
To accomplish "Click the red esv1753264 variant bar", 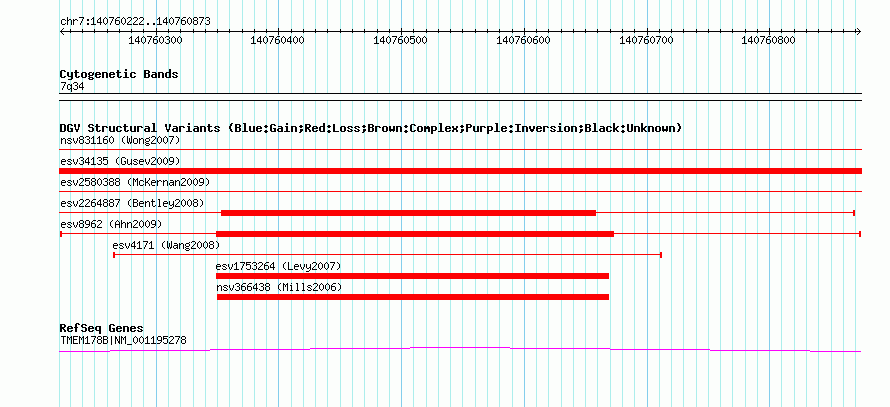I will point(412,276).
